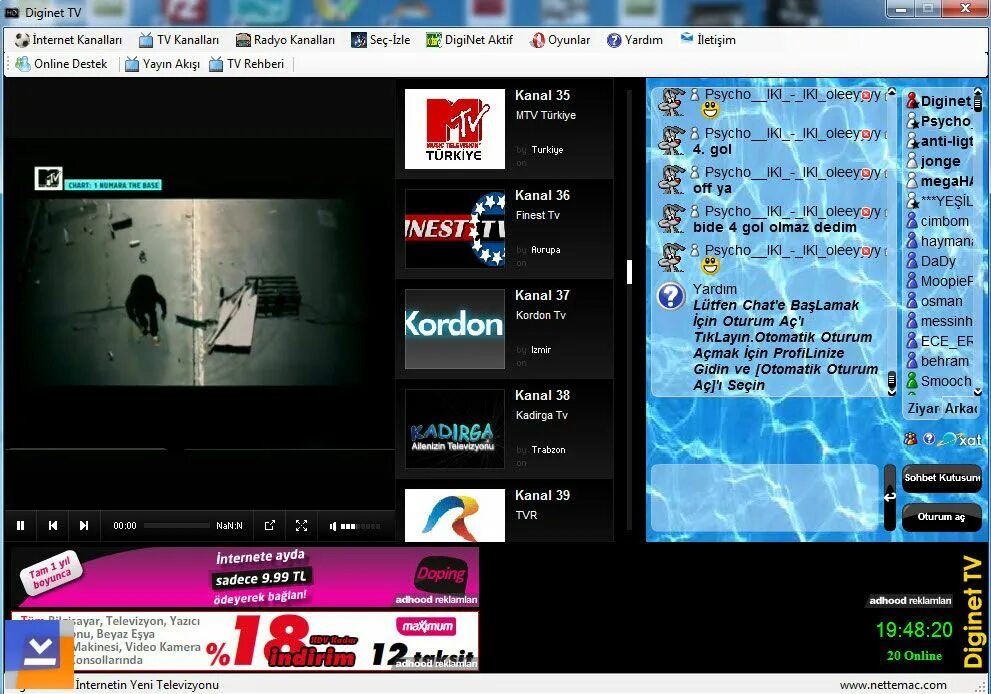
Task: Click the avatar beside 'off ya' message
Action: (671, 180)
